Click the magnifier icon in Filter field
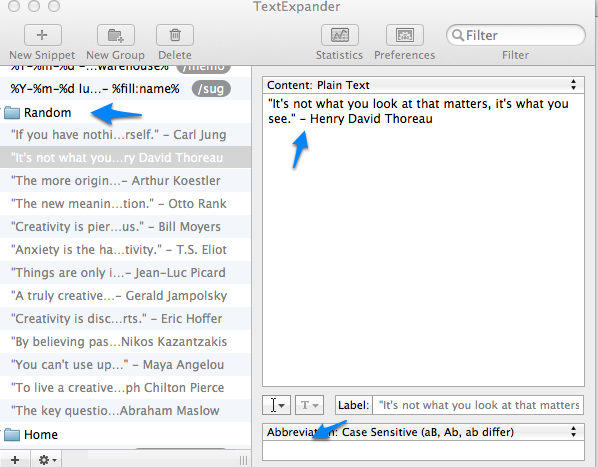This screenshot has height=467, width=598. click(457, 35)
